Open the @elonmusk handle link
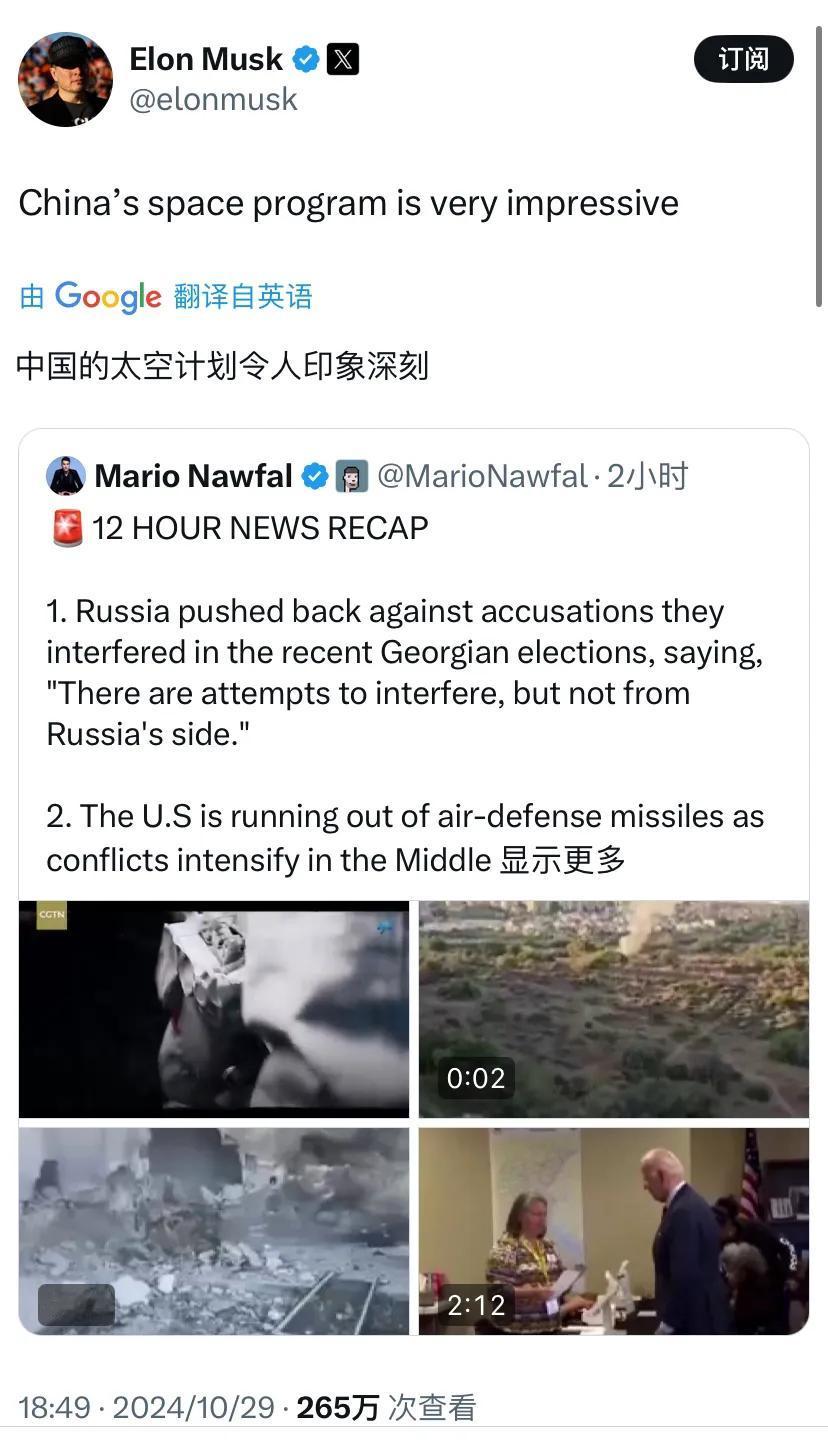This screenshot has width=828, height=1443. [214, 99]
